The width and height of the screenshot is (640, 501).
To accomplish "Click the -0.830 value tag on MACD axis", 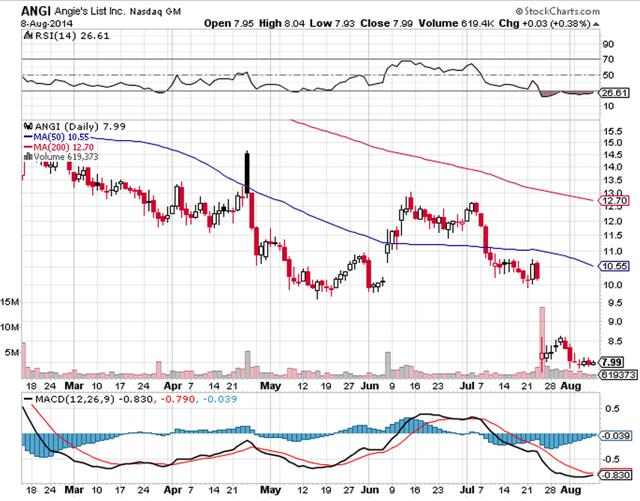I will coord(616,475).
